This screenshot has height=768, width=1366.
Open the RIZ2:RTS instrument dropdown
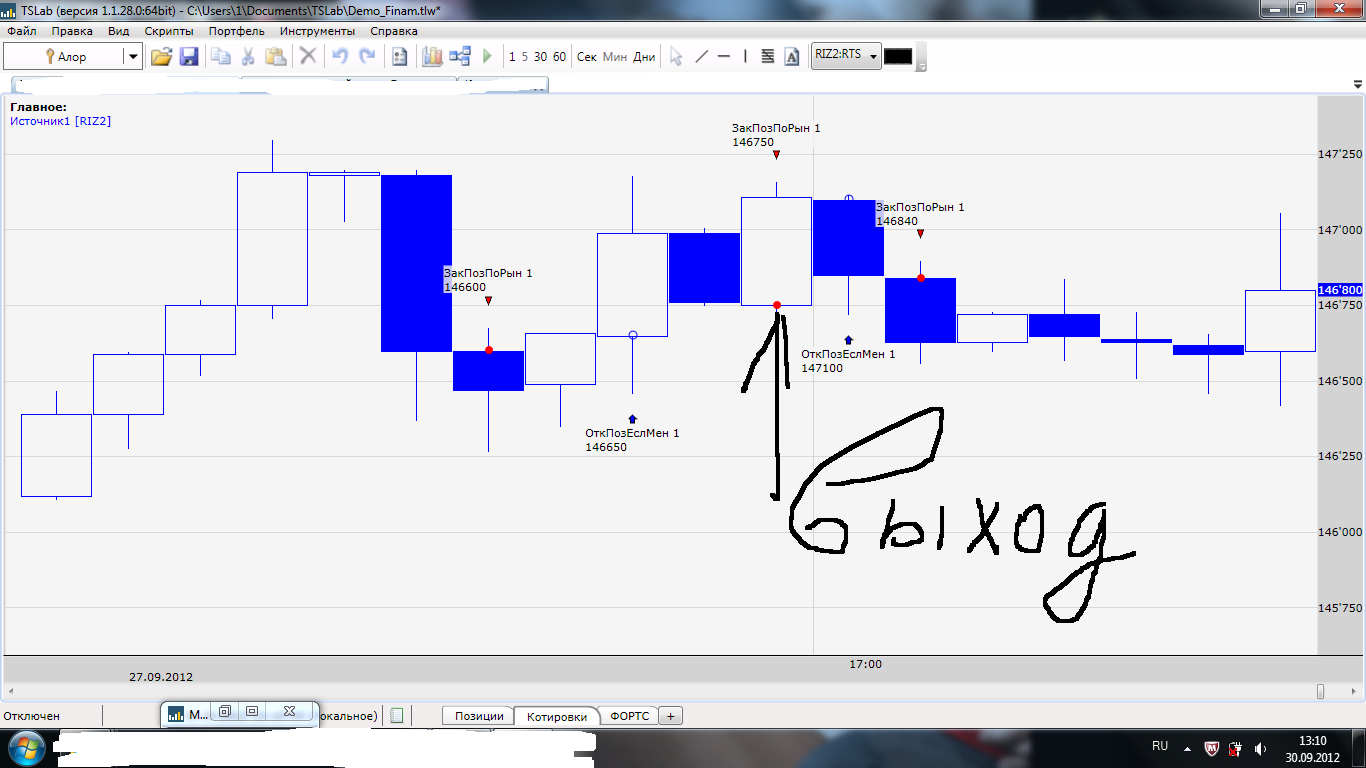[873, 56]
